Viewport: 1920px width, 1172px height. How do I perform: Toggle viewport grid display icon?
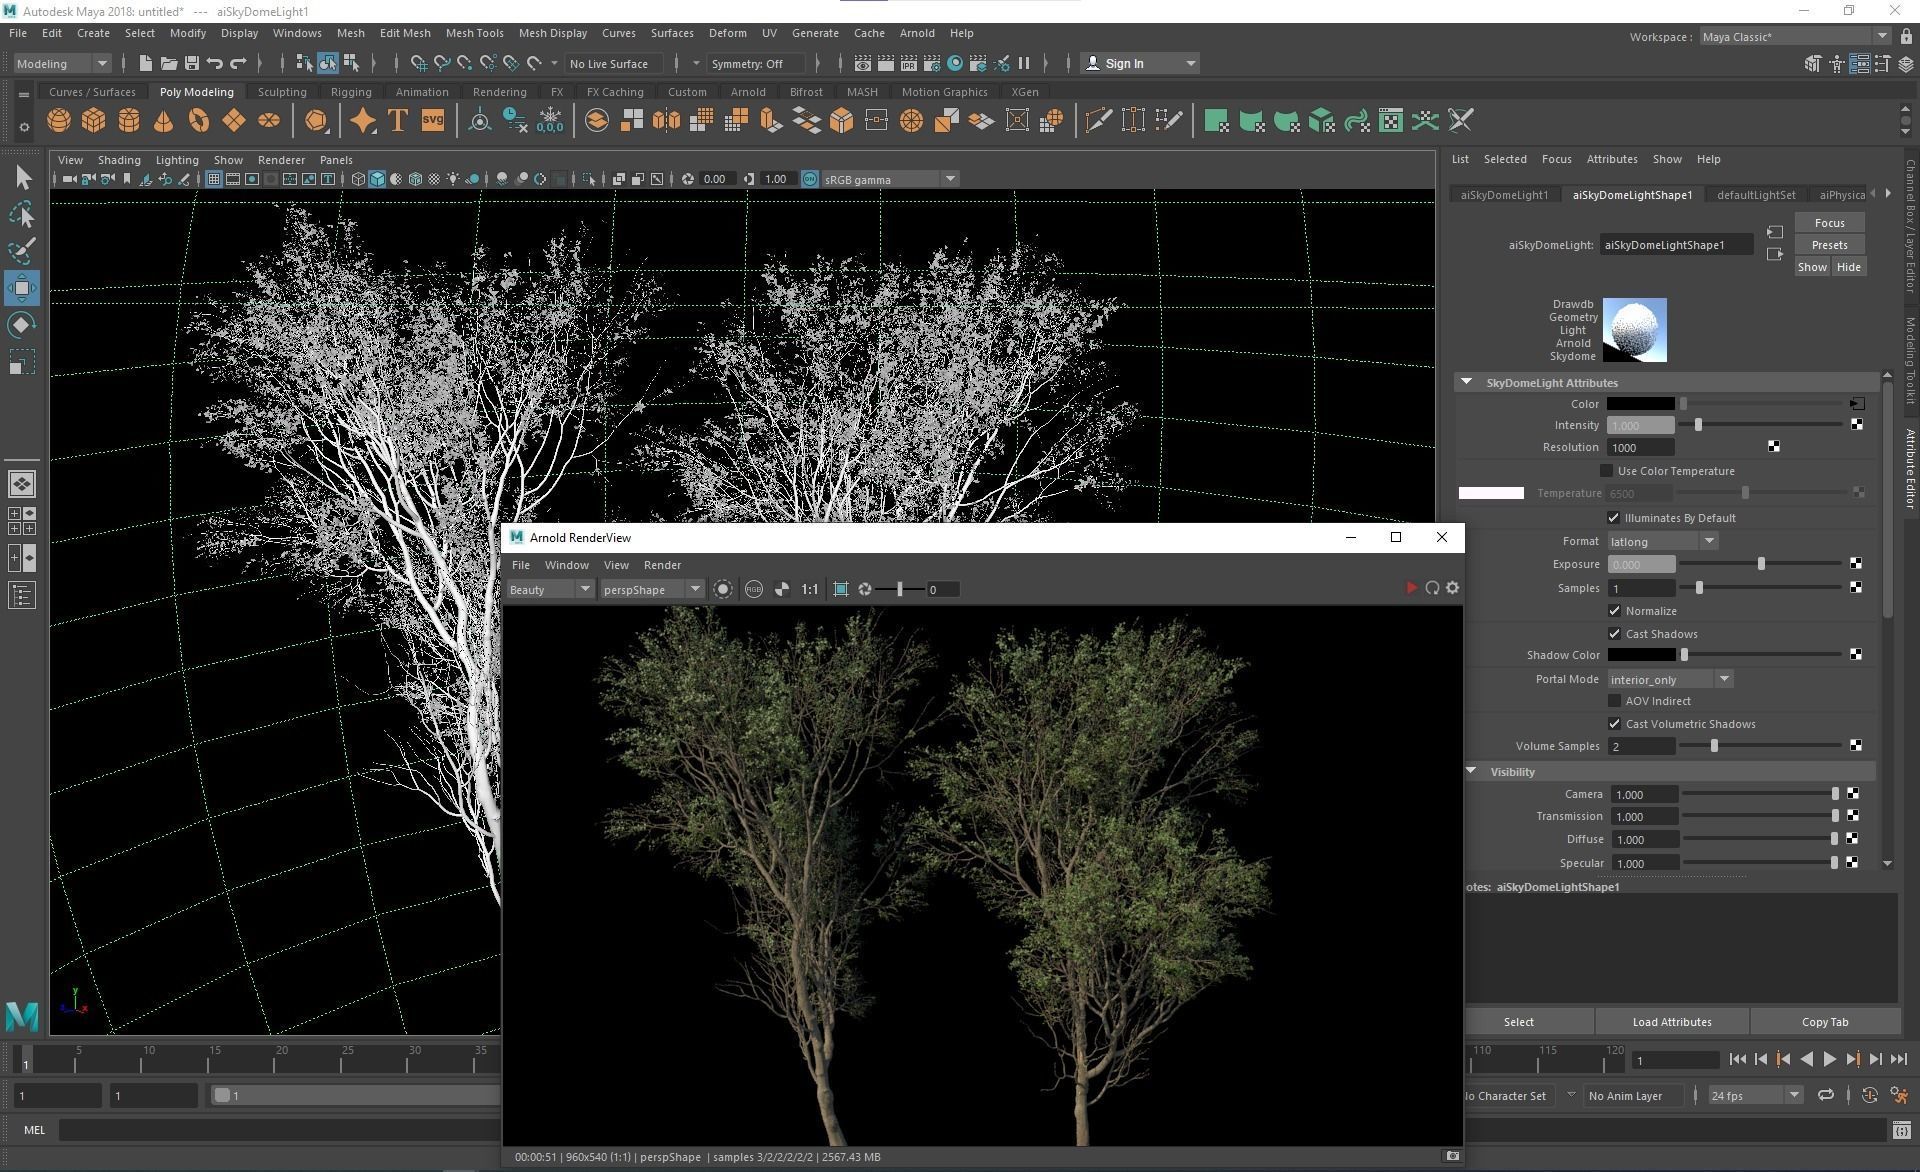pos(213,179)
